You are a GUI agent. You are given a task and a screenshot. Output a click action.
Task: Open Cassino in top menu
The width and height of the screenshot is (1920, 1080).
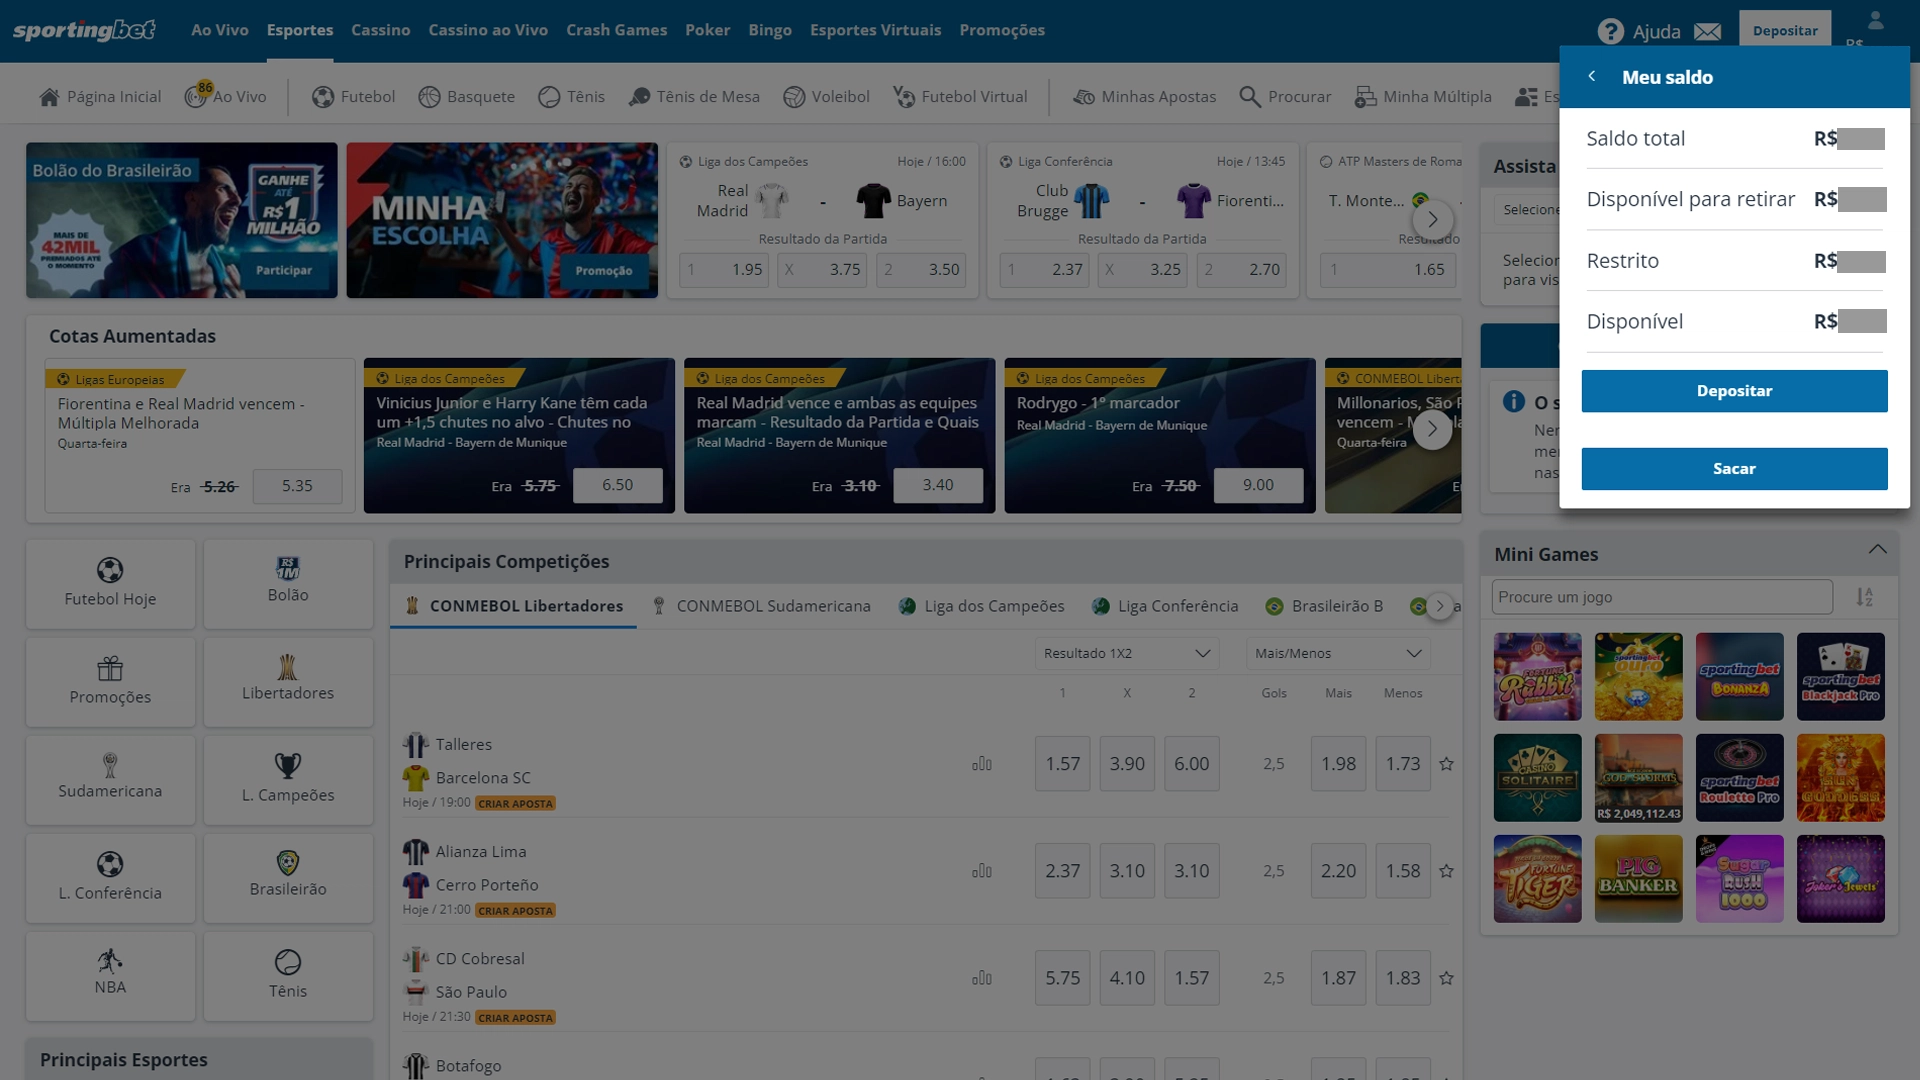[380, 30]
